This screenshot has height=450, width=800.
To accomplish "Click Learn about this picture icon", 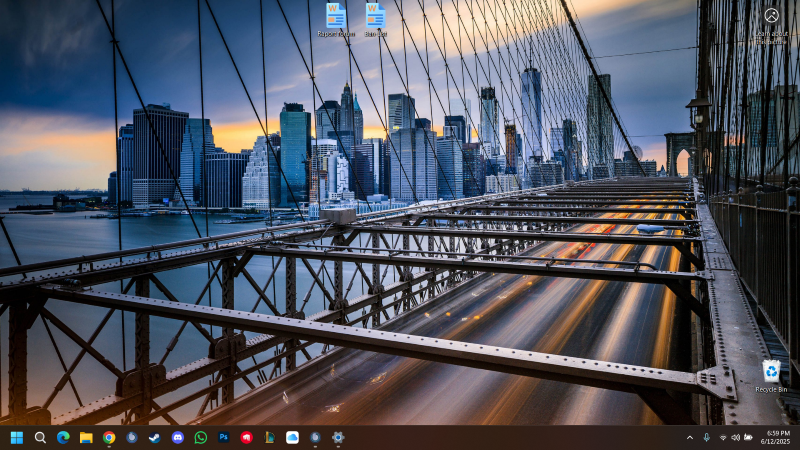I will point(771,23).
